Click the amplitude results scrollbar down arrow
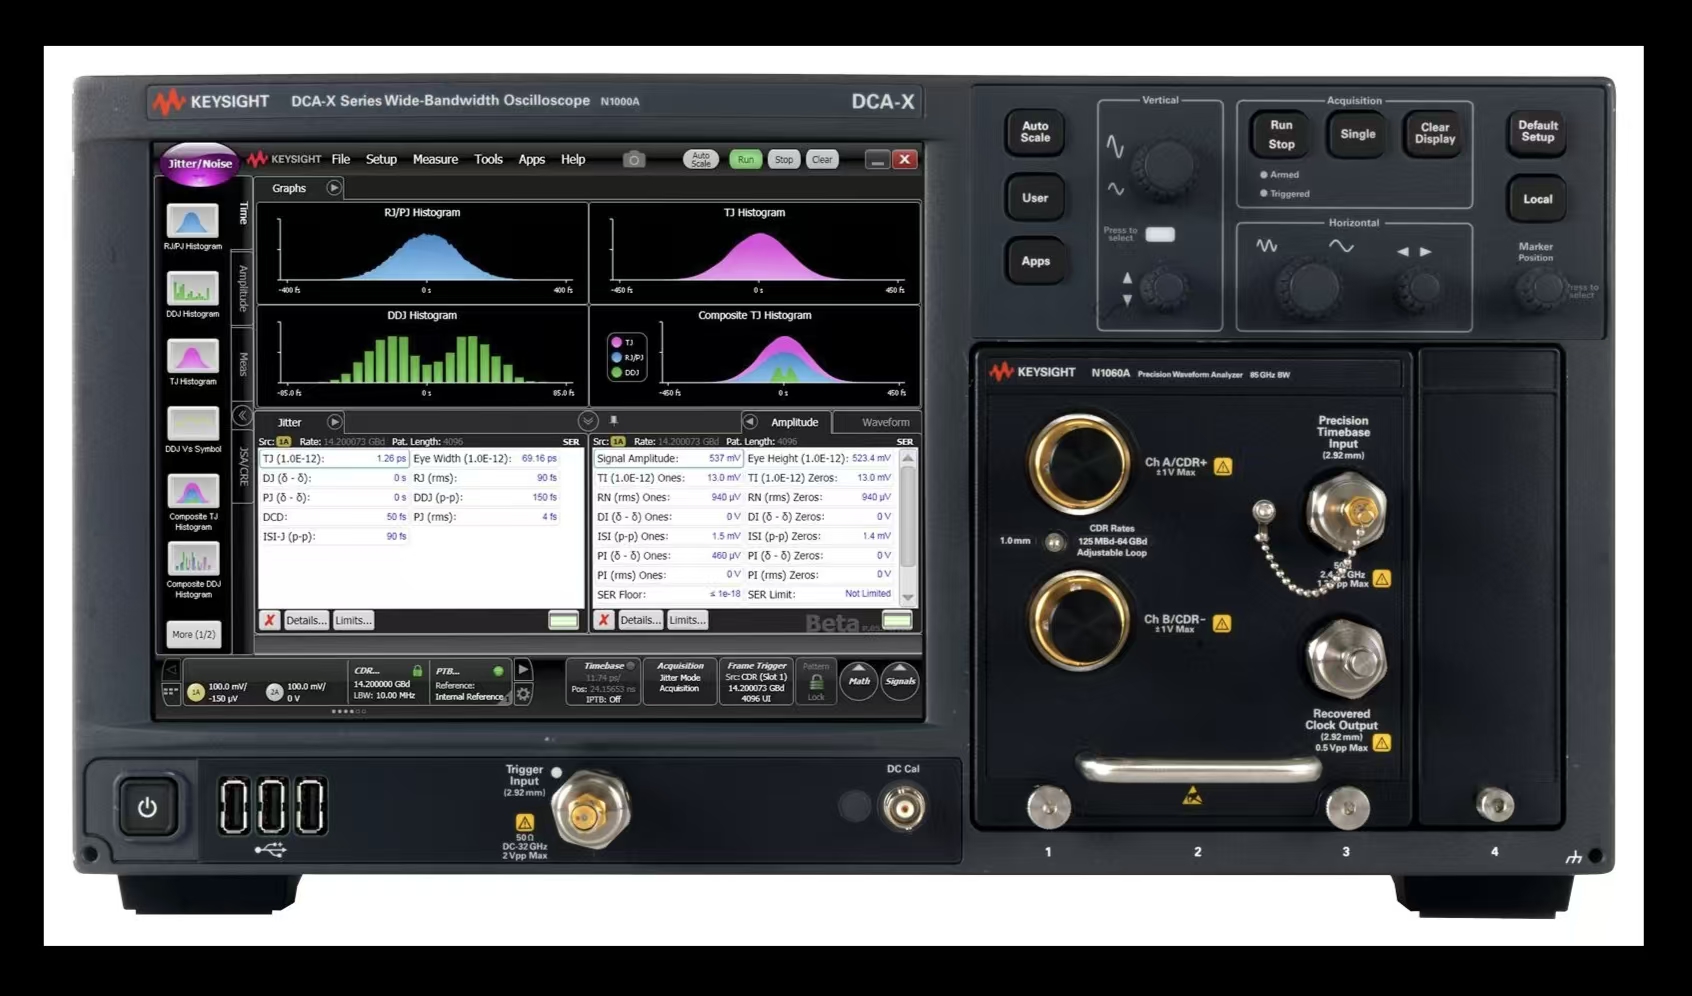The height and width of the screenshot is (996, 1692). [x=908, y=597]
